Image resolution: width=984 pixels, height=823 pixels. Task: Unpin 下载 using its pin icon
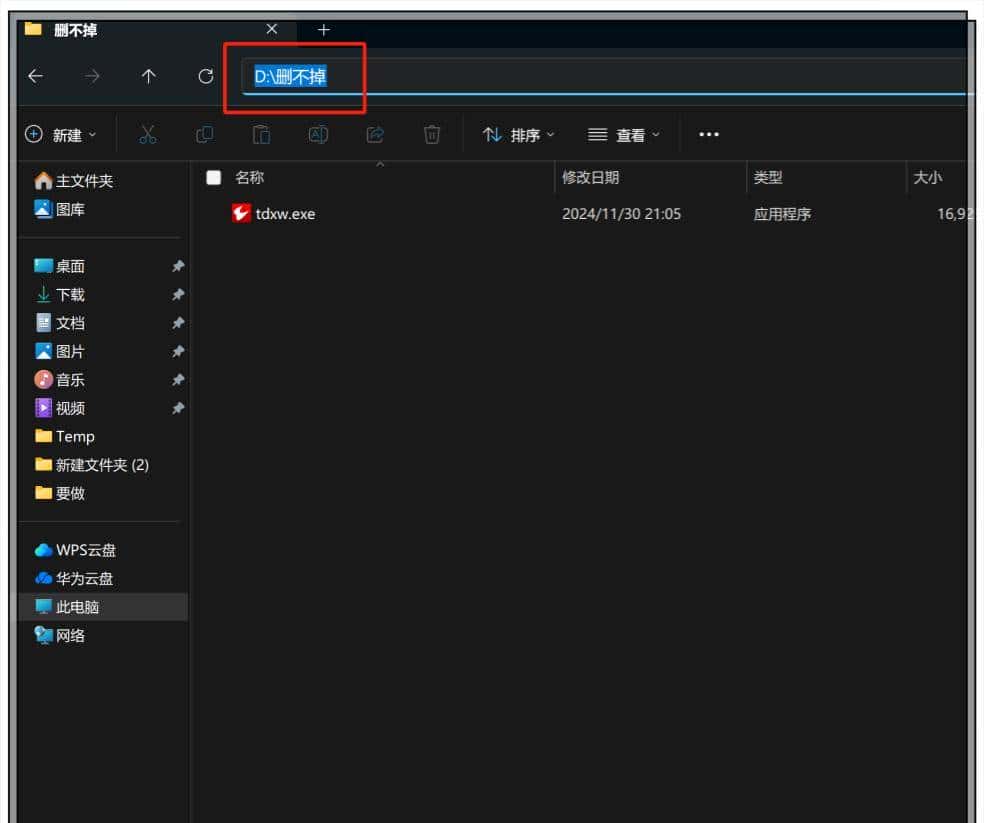pyautogui.click(x=178, y=295)
